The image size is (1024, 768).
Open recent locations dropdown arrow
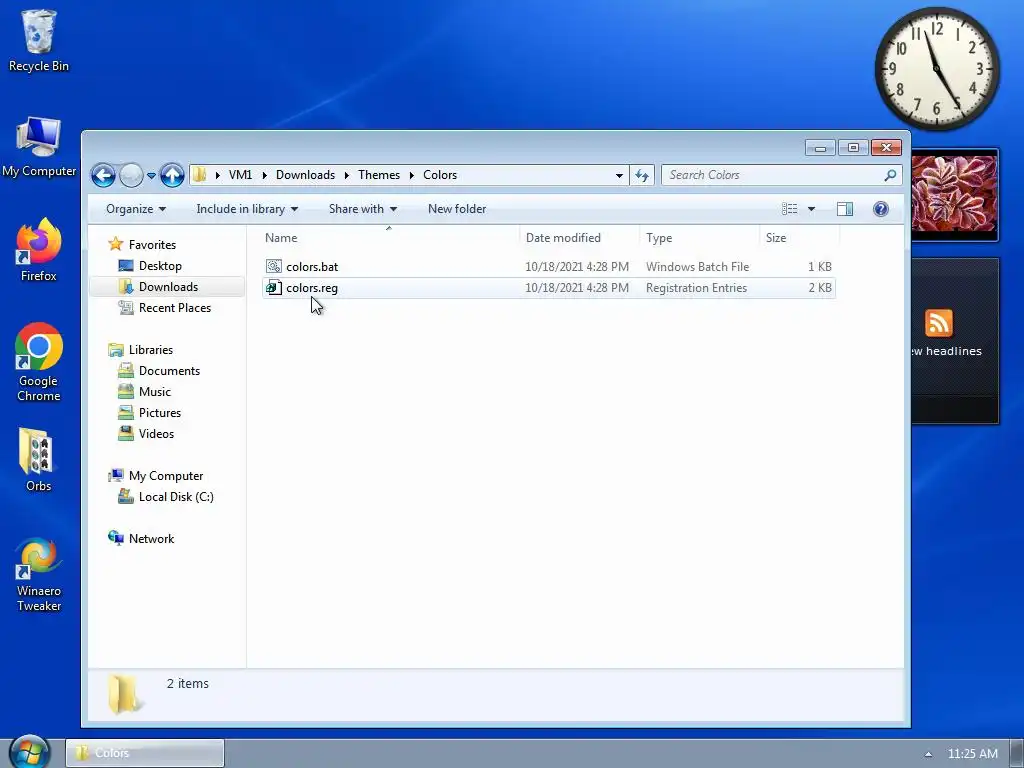tap(151, 176)
